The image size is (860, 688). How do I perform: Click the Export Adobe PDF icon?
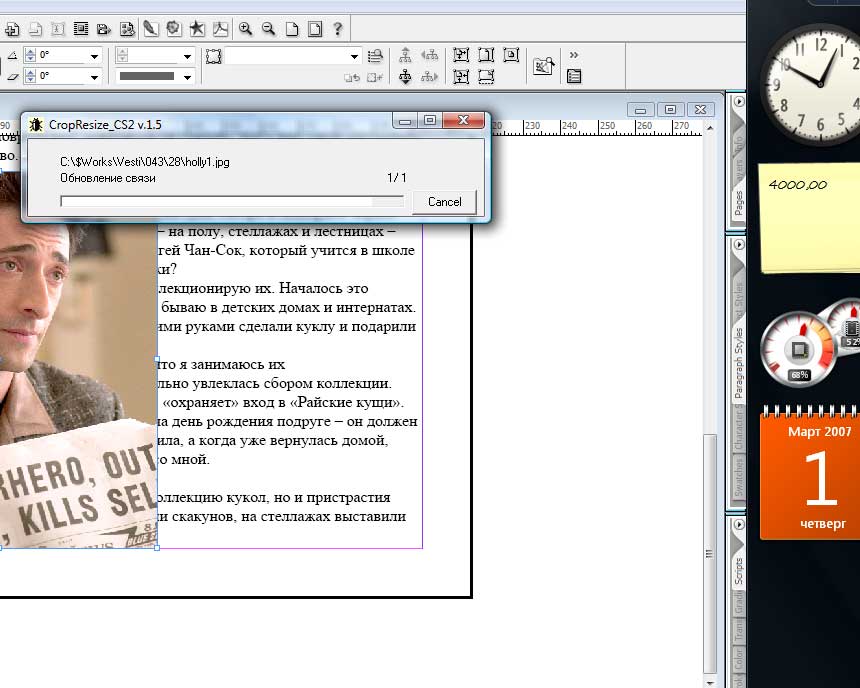click(220, 29)
